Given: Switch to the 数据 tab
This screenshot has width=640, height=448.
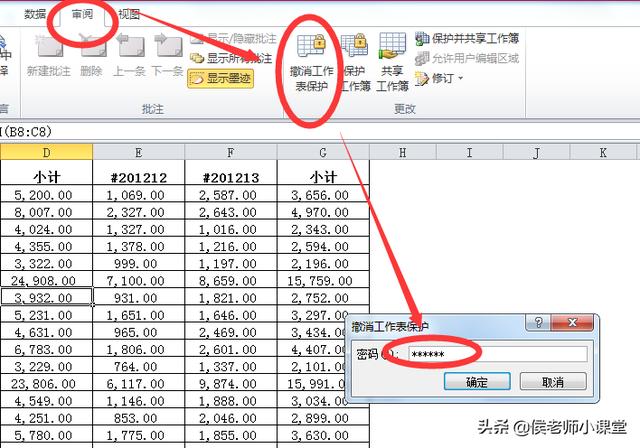Looking at the screenshot, I should click(x=35, y=14).
